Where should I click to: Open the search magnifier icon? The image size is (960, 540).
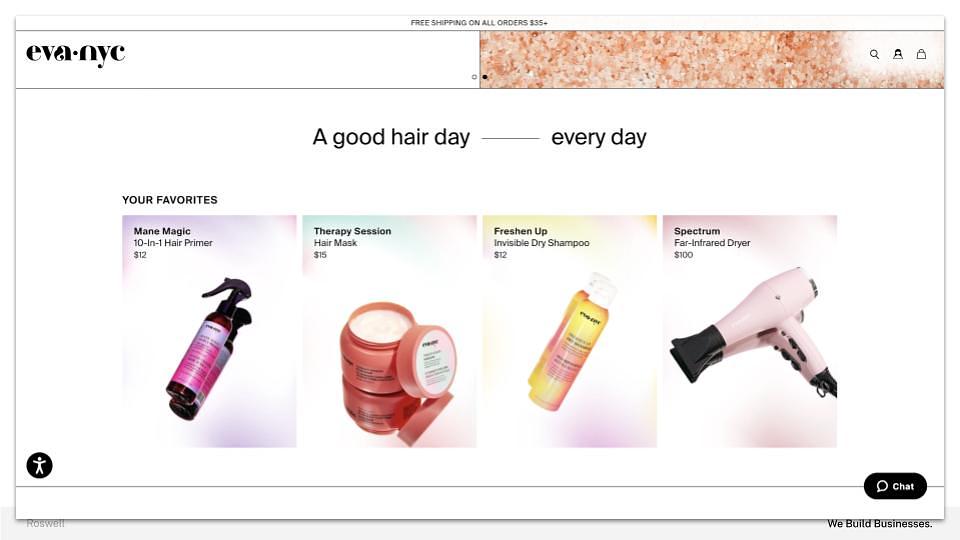coord(874,54)
